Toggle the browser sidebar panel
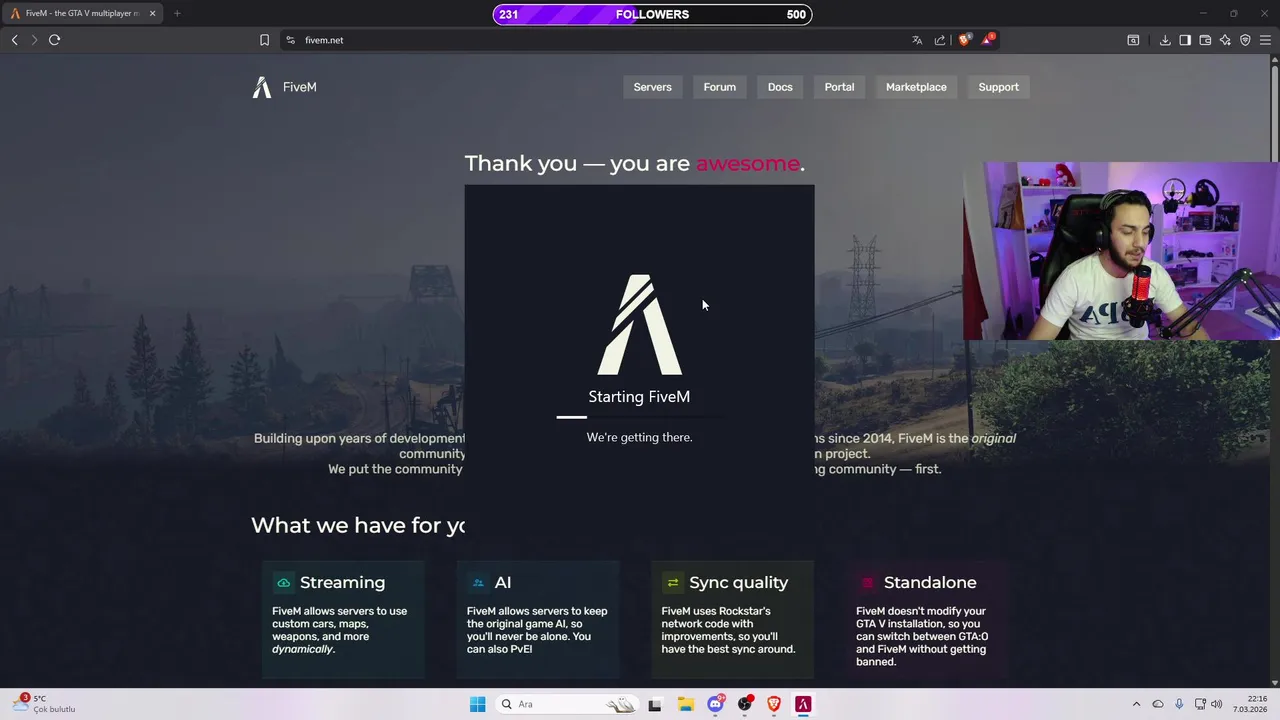This screenshot has width=1280, height=720. 1185,40
